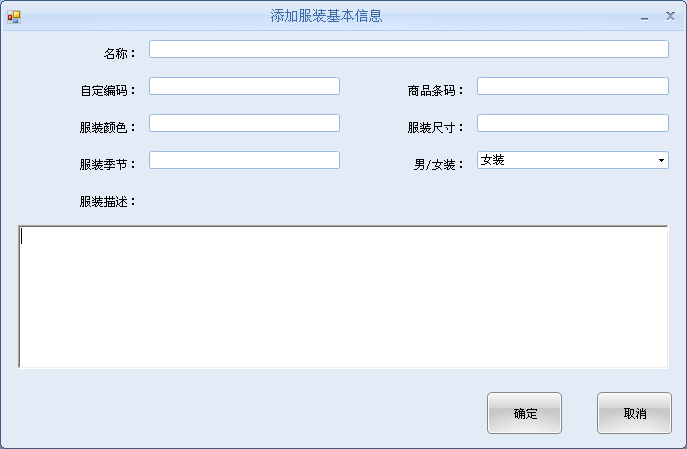This screenshot has width=687, height=449.
Task: Click inside the 服装描述 text area
Action: [x=344, y=297]
